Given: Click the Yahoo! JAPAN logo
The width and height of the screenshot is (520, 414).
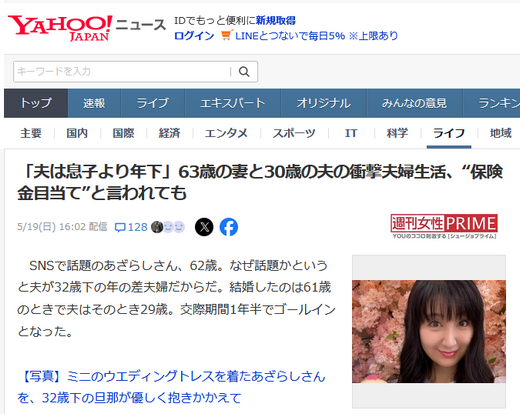Looking at the screenshot, I should pyautogui.click(x=60, y=28).
